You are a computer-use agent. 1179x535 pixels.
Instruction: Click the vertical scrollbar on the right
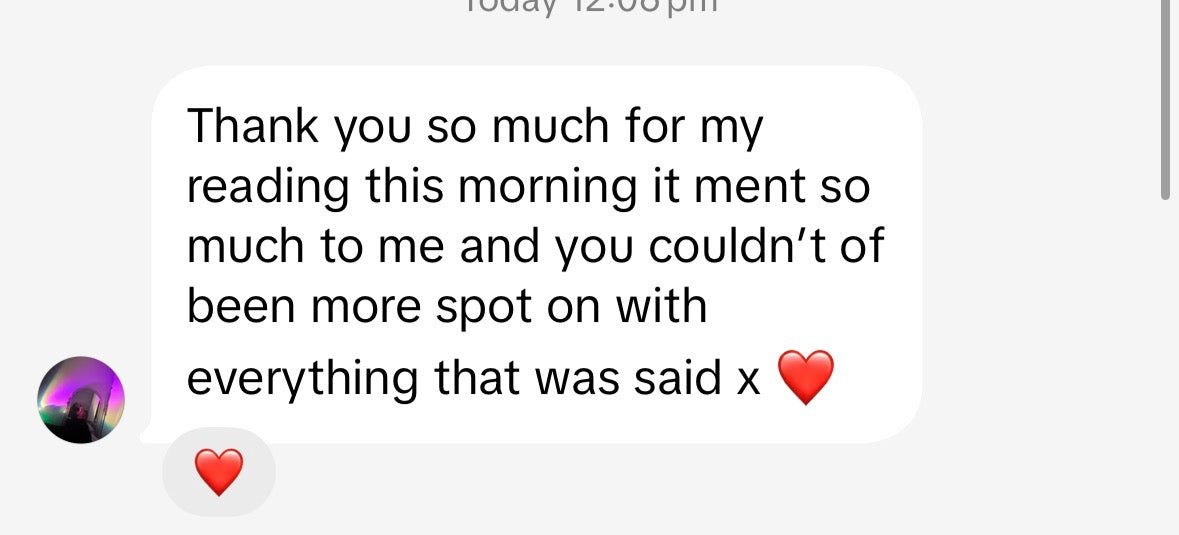(1165, 100)
